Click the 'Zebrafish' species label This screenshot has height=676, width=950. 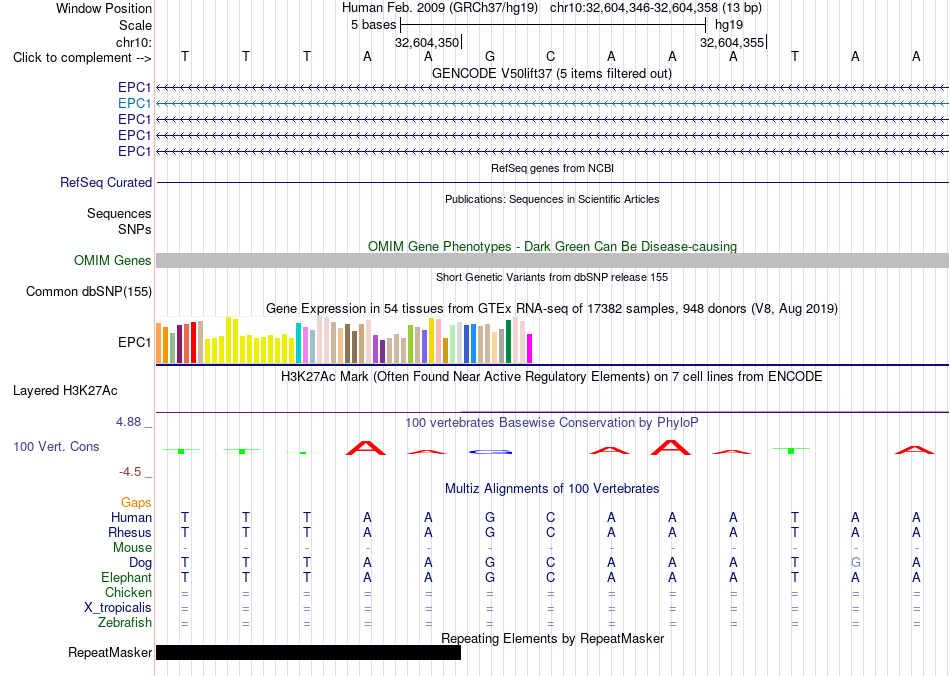125,623
